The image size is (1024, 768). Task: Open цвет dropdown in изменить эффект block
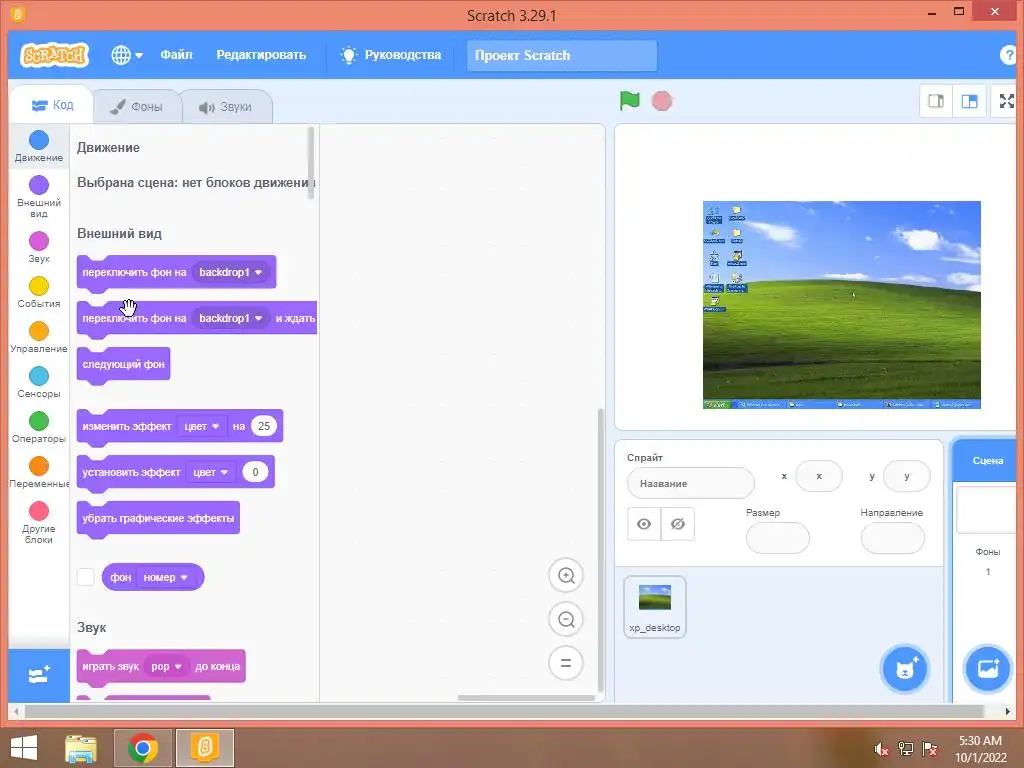tap(202, 426)
